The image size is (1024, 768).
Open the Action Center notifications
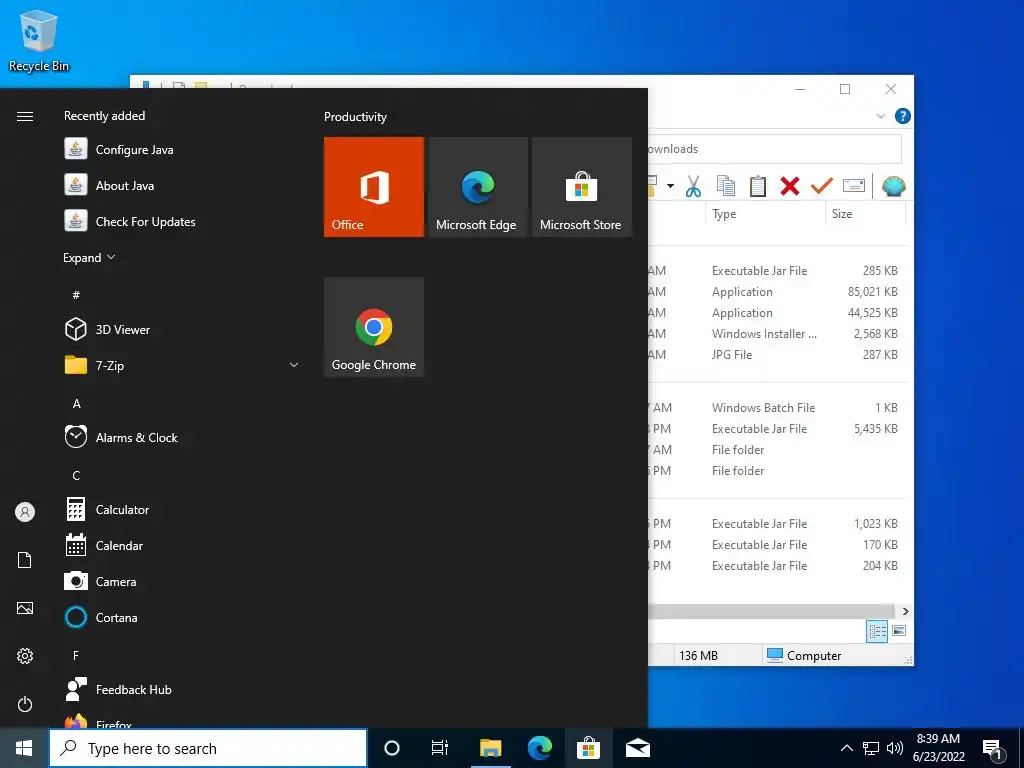click(x=993, y=749)
